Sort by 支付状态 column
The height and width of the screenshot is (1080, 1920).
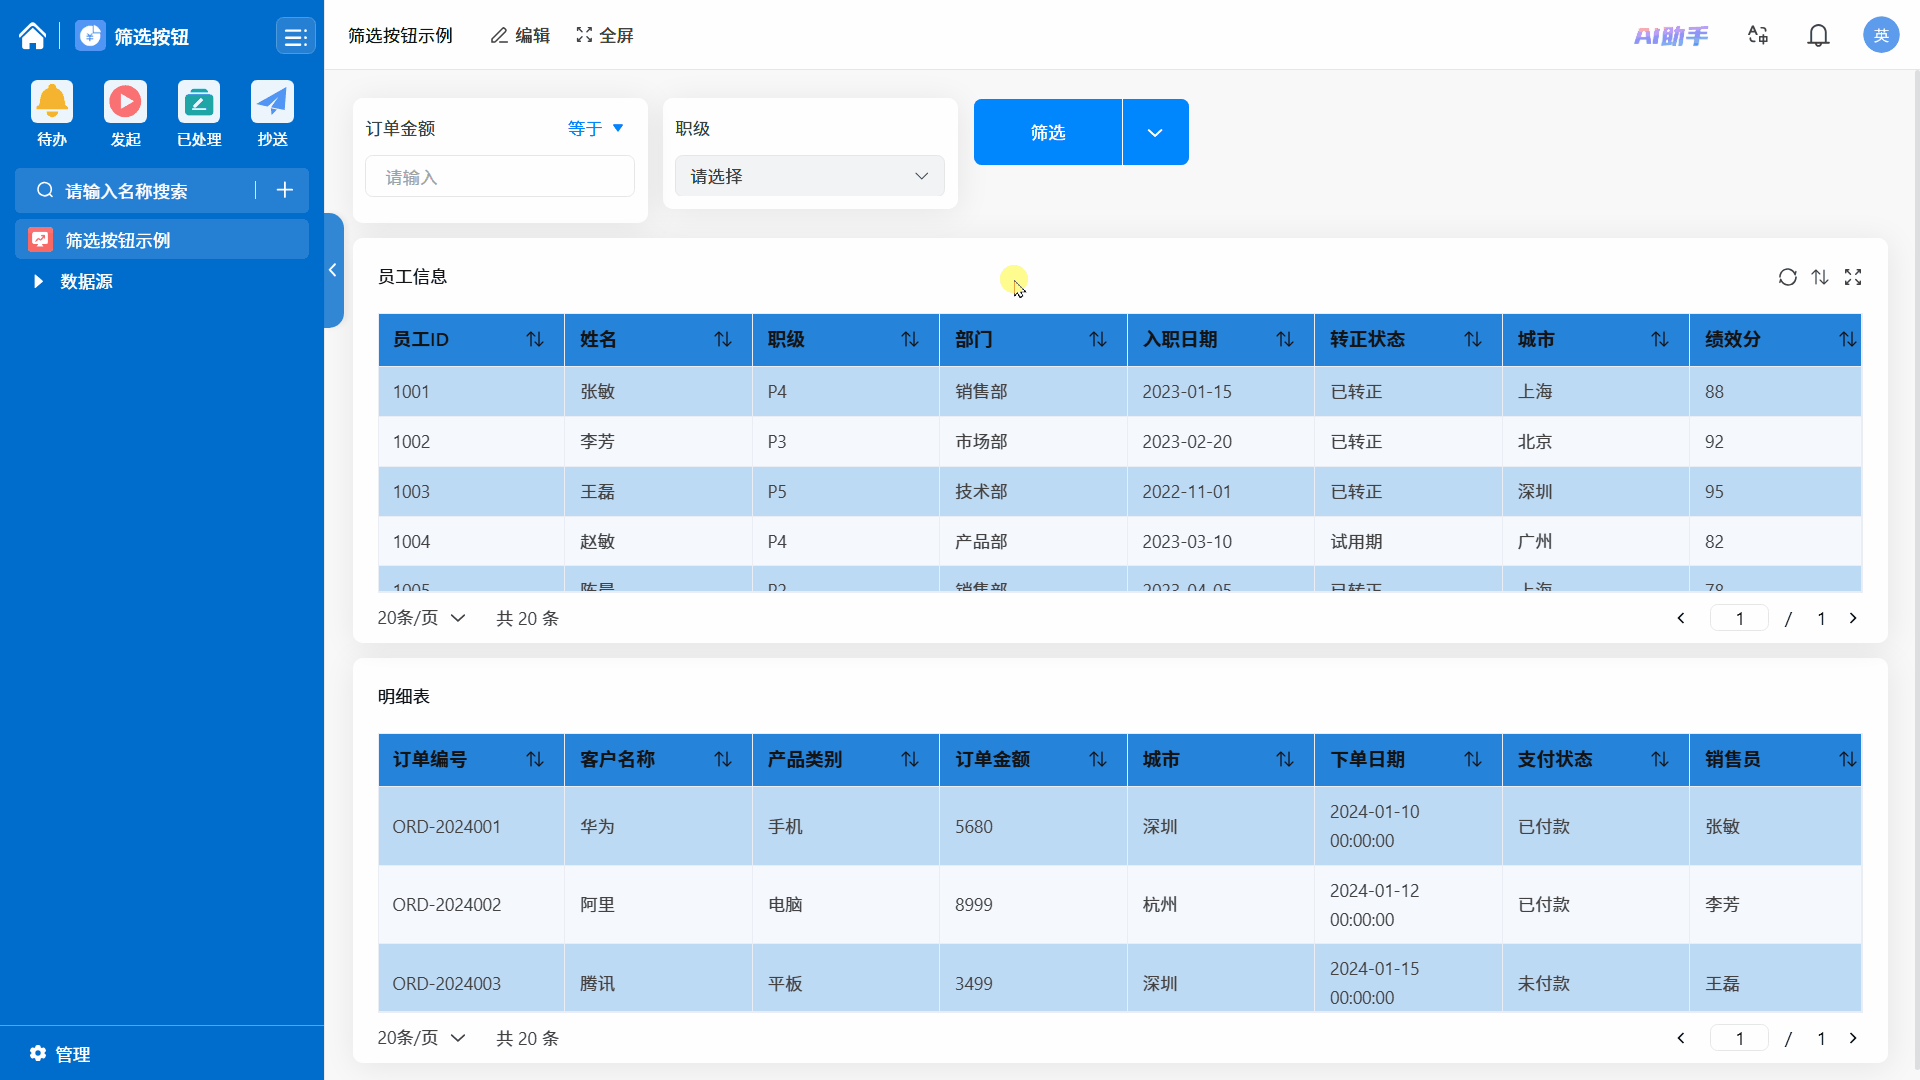pos(1660,760)
